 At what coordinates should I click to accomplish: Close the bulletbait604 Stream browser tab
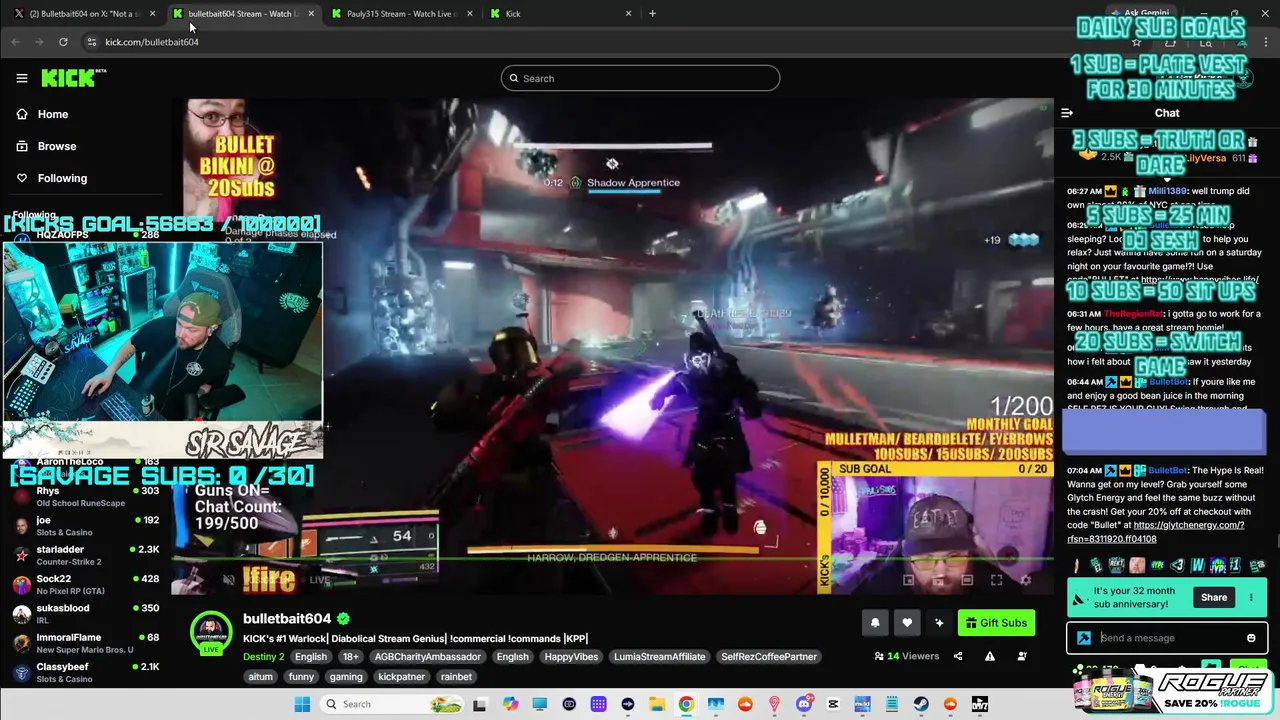click(x=311, y=14)
